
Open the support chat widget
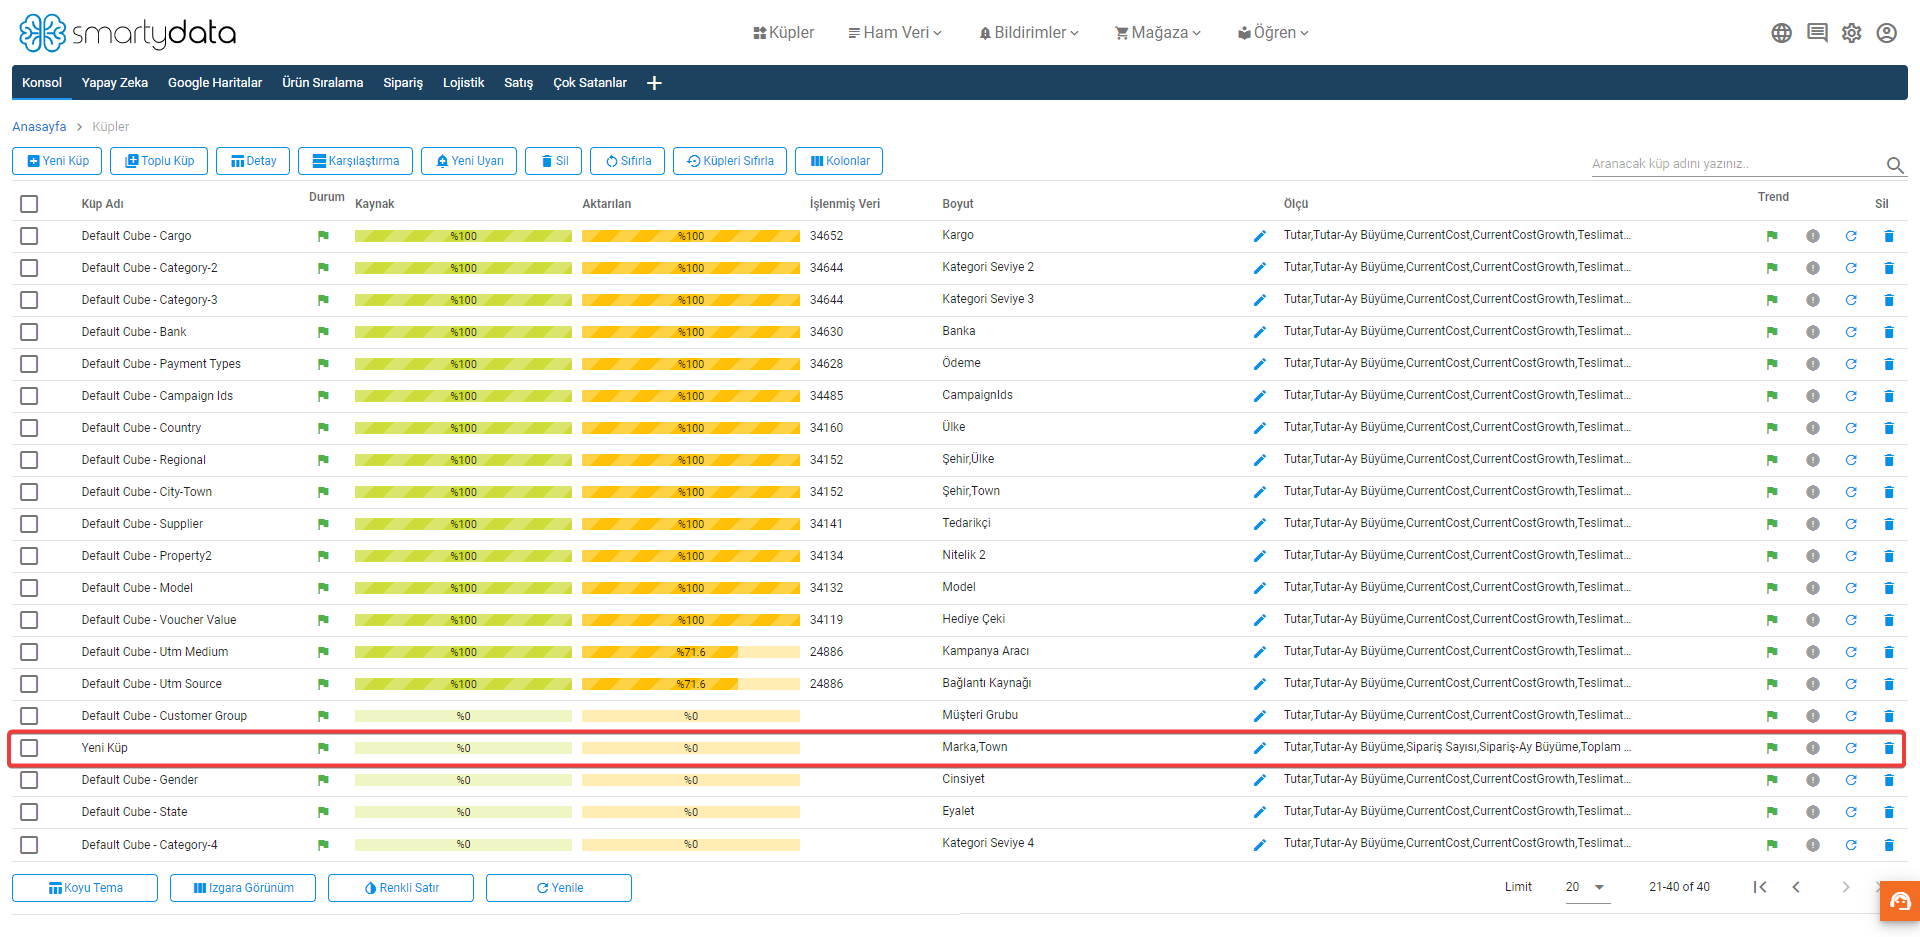(x=1900, y=902)
